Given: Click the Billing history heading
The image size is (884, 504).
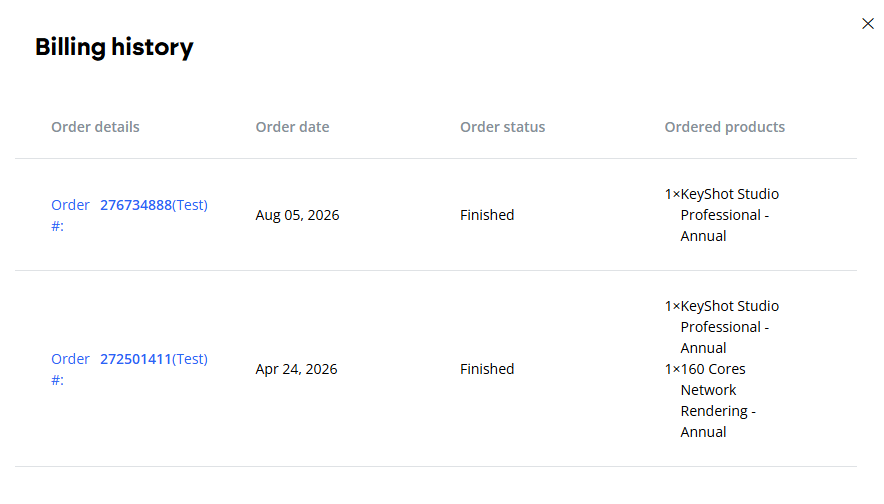Looking at the screenshot, I should 114,47.
